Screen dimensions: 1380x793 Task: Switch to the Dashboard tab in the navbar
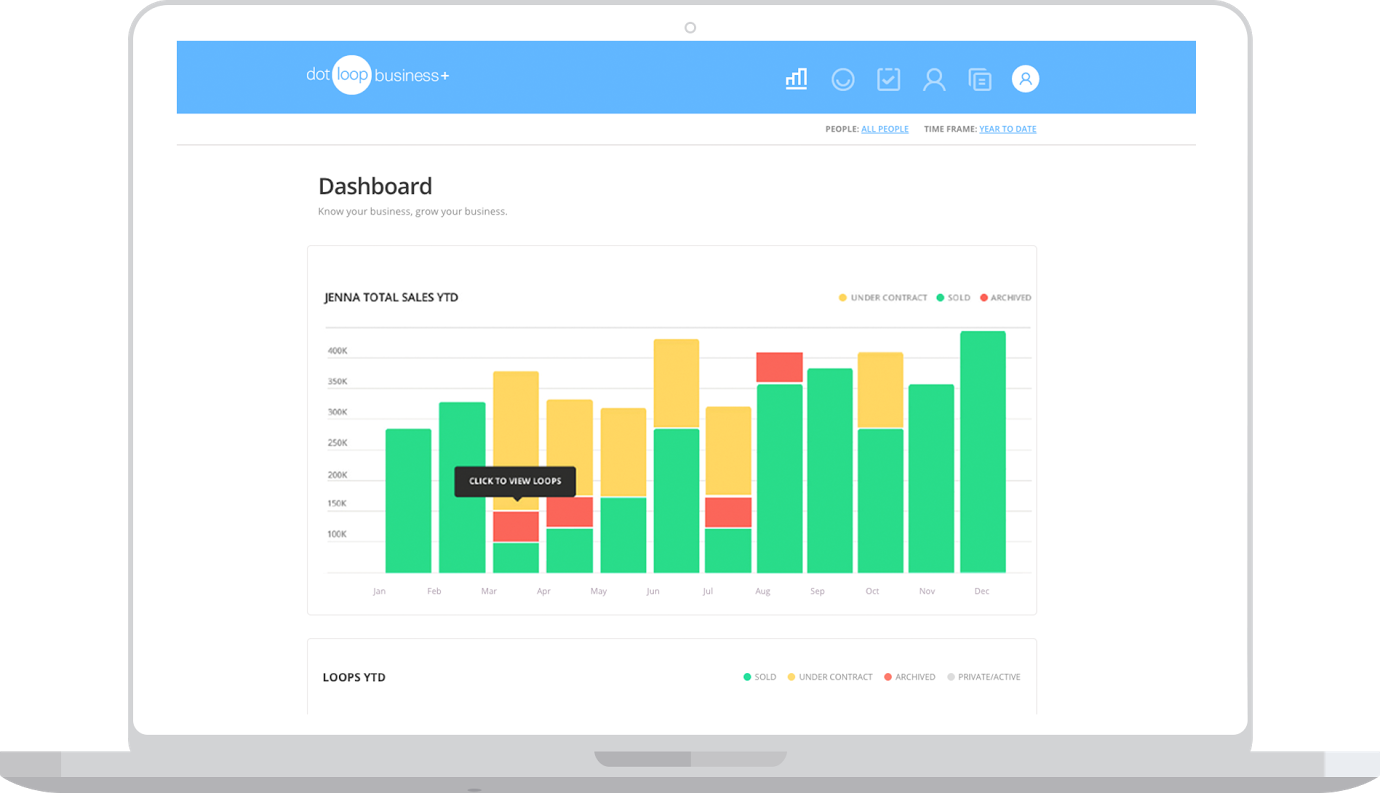[x=796, y=77]
